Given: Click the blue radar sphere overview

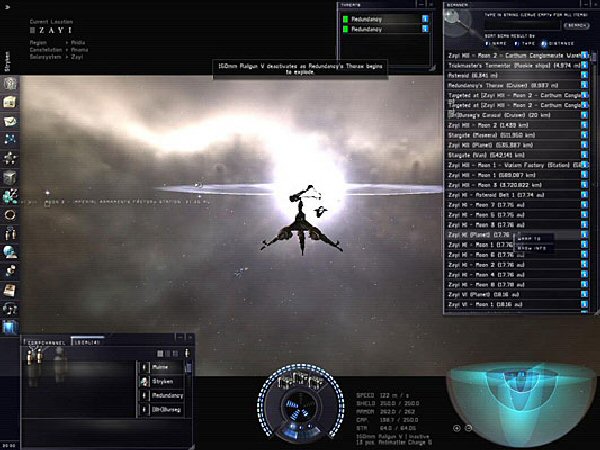Looking at the screenshot, I should click(522, 404).
